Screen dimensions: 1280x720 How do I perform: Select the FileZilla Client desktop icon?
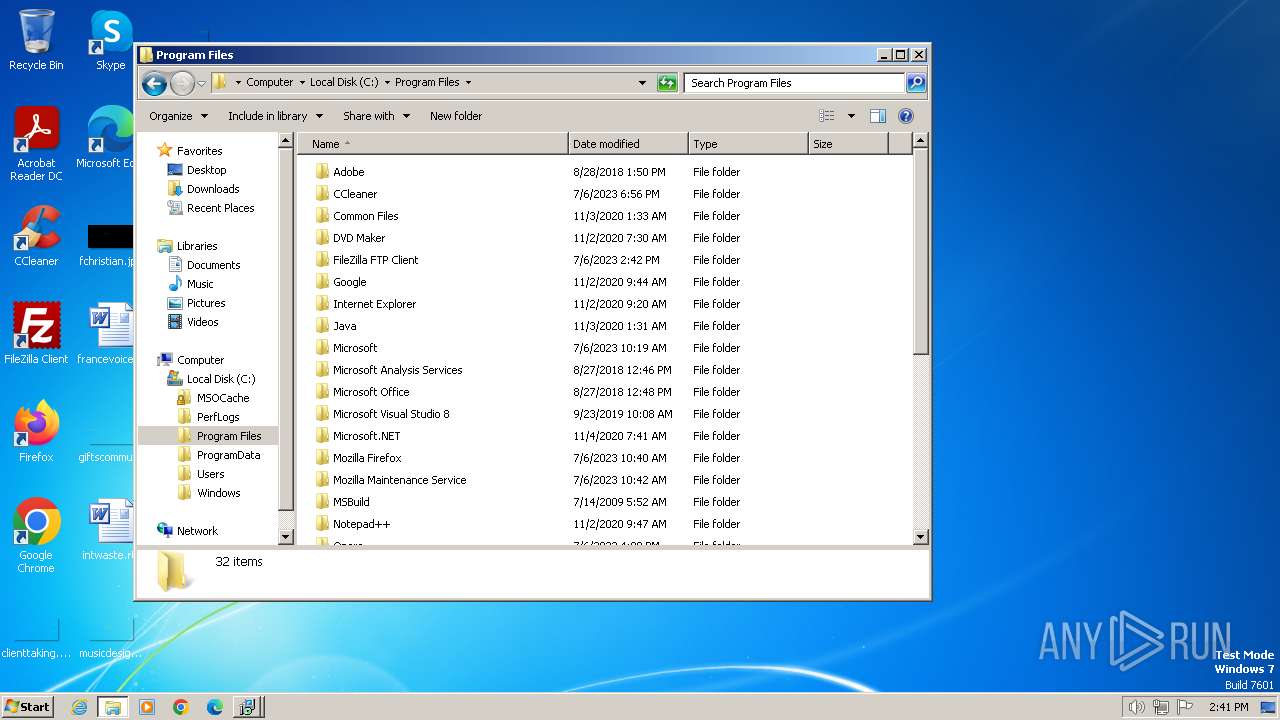[x=36, y=333]
